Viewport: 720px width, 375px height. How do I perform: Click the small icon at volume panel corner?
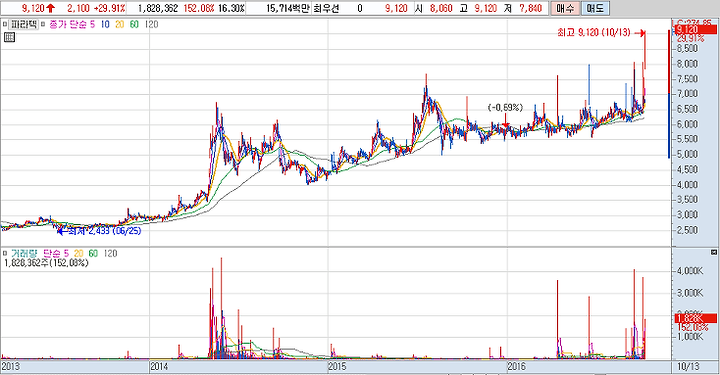[714, 252]
